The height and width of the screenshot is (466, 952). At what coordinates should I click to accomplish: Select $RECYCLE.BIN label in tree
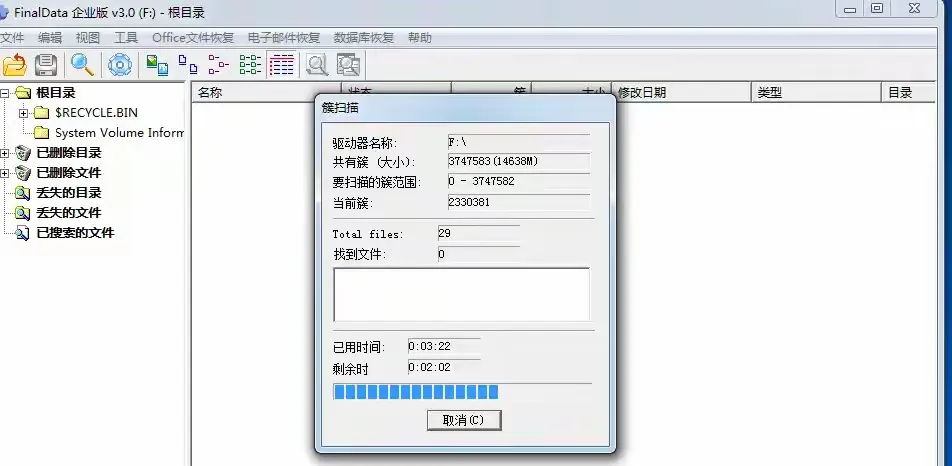click(x=96, y=113)
